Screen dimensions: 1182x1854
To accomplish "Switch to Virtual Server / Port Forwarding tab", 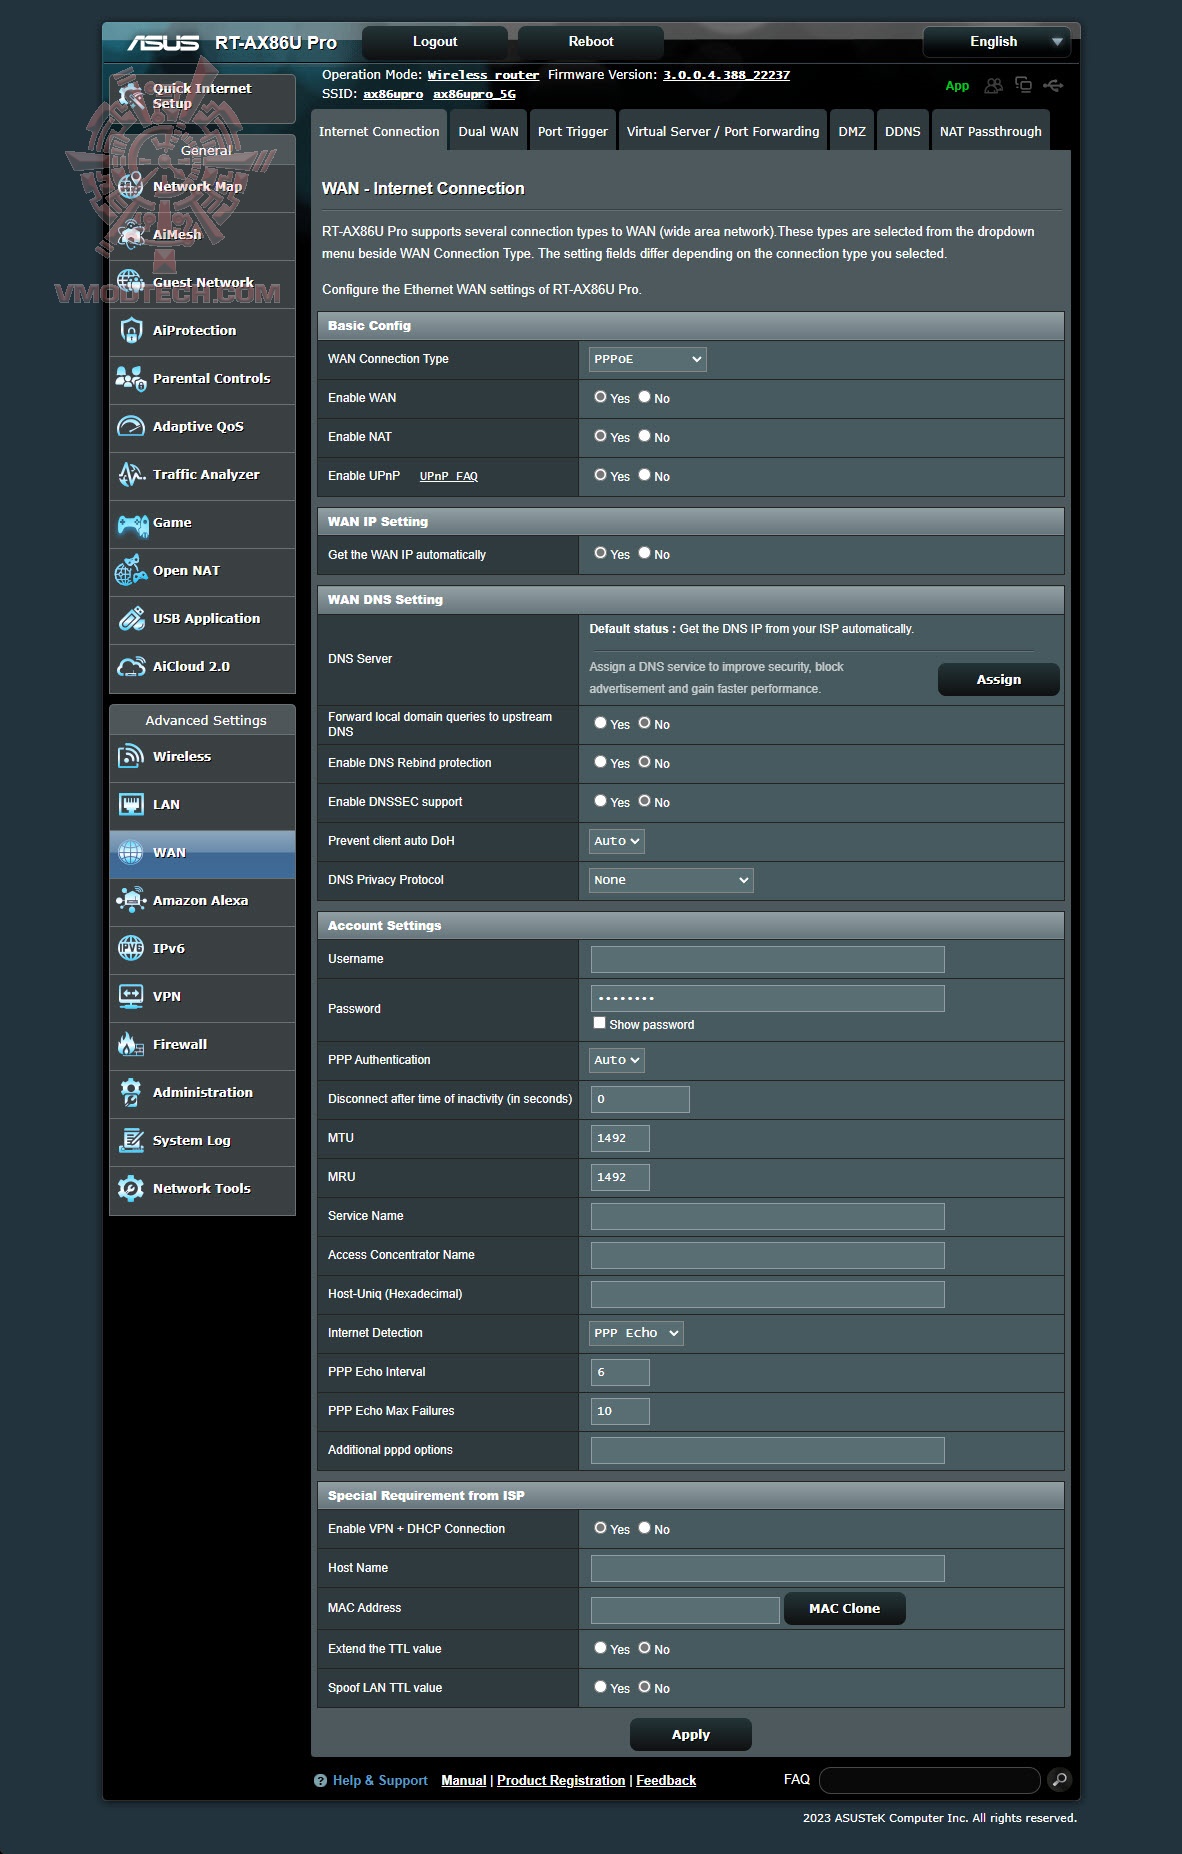I will pos(722,131).
